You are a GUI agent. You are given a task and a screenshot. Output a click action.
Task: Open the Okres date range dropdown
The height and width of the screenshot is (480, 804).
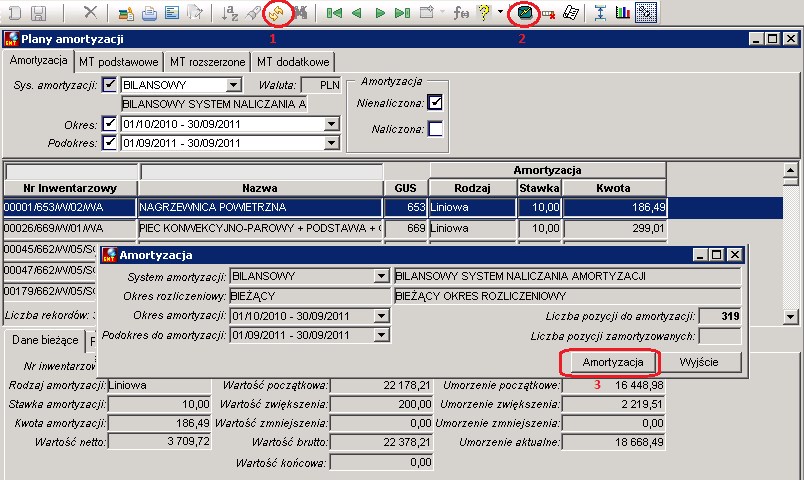pos(332,124)
